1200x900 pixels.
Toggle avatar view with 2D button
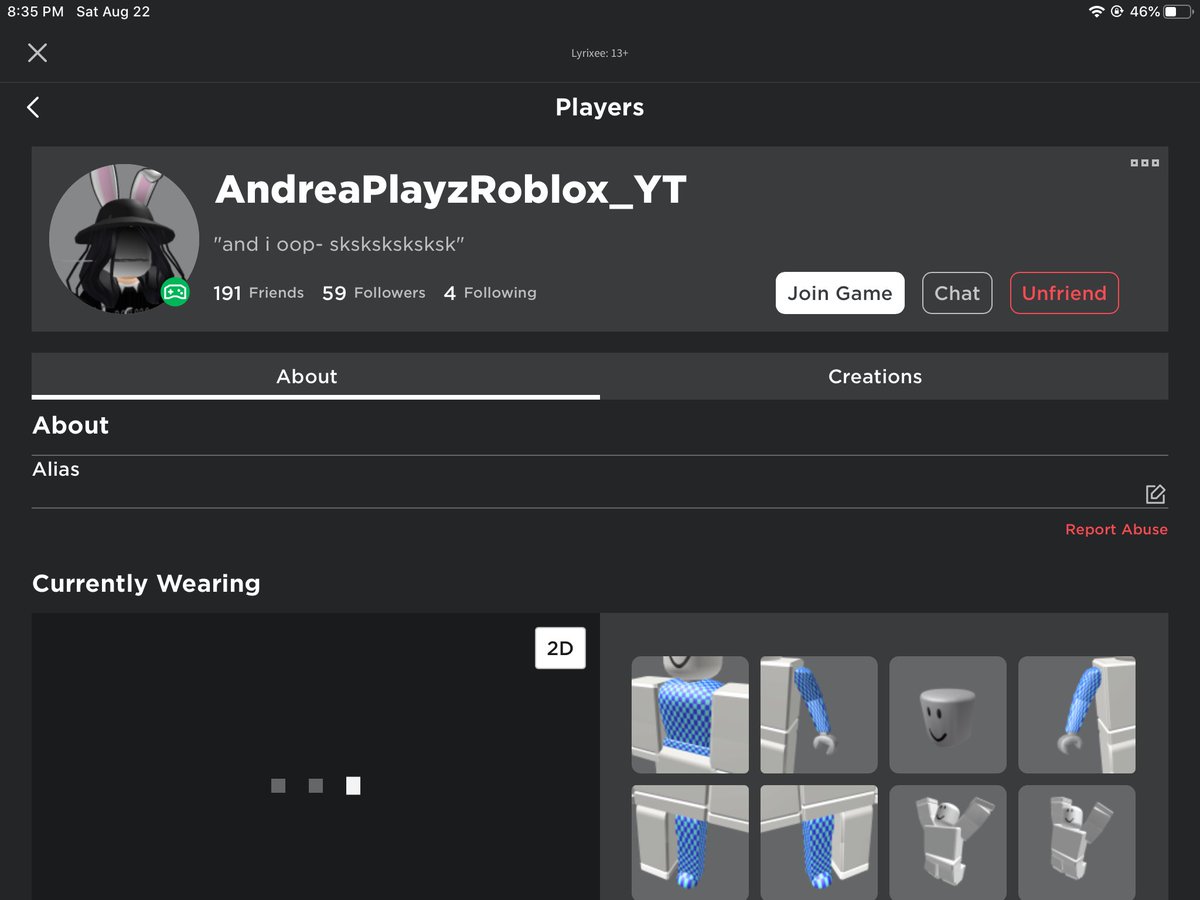560,648
